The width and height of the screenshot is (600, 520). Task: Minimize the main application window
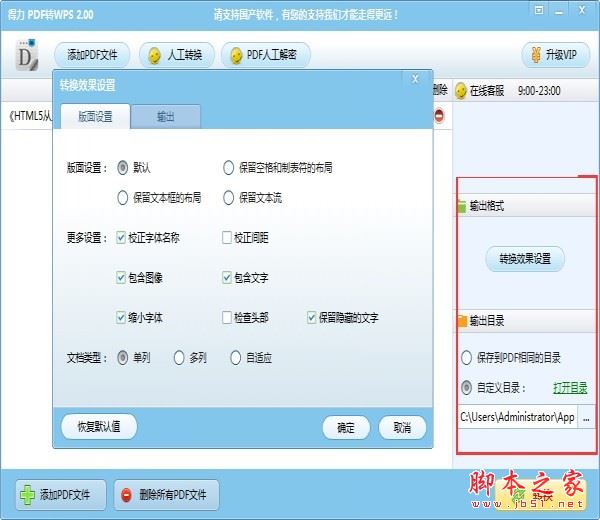pyautogui.click(x=559, y=11)
